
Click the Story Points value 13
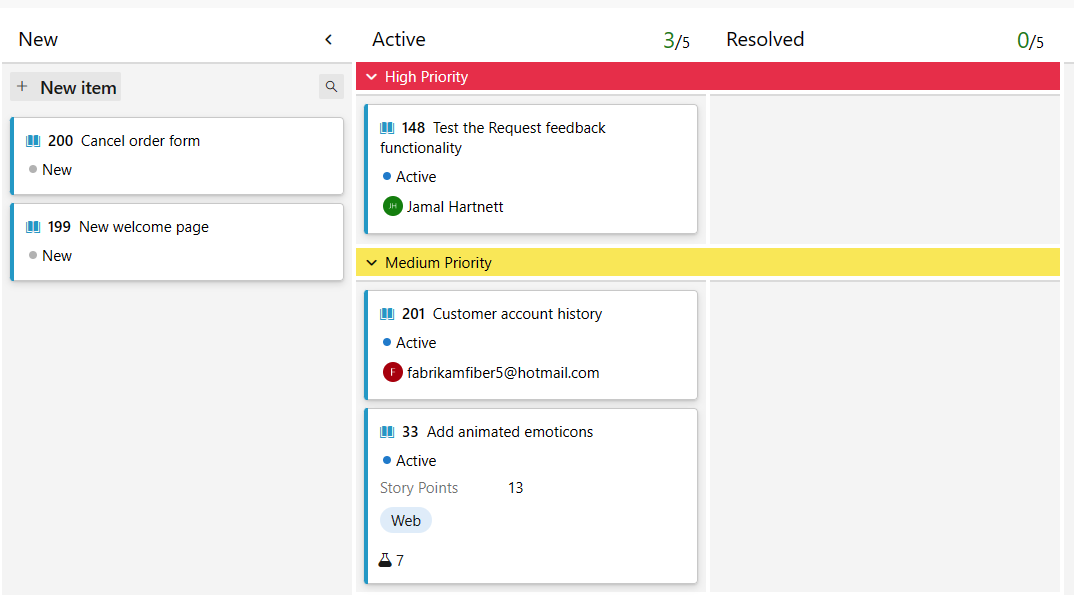pos(515,488)
